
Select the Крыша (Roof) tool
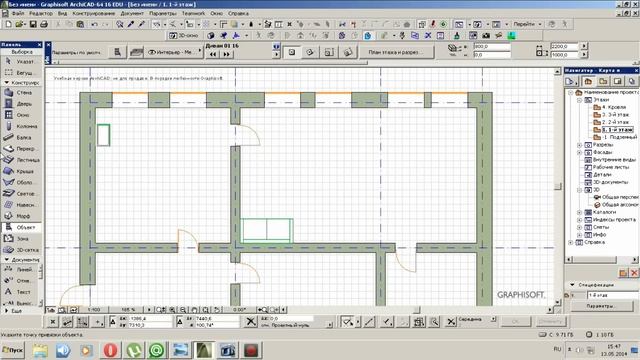[21, 171]
